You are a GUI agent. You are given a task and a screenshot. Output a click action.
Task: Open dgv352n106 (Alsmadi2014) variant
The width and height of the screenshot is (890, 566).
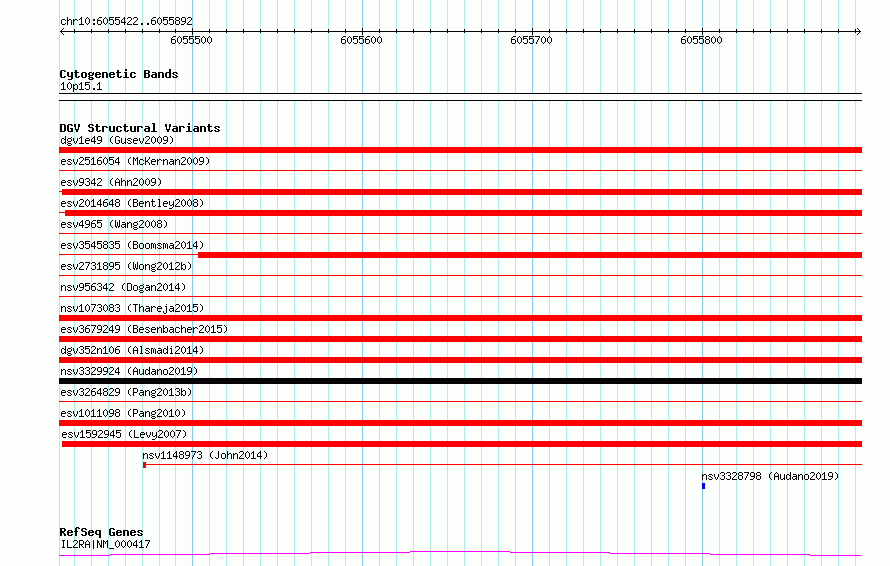(132, 350)
